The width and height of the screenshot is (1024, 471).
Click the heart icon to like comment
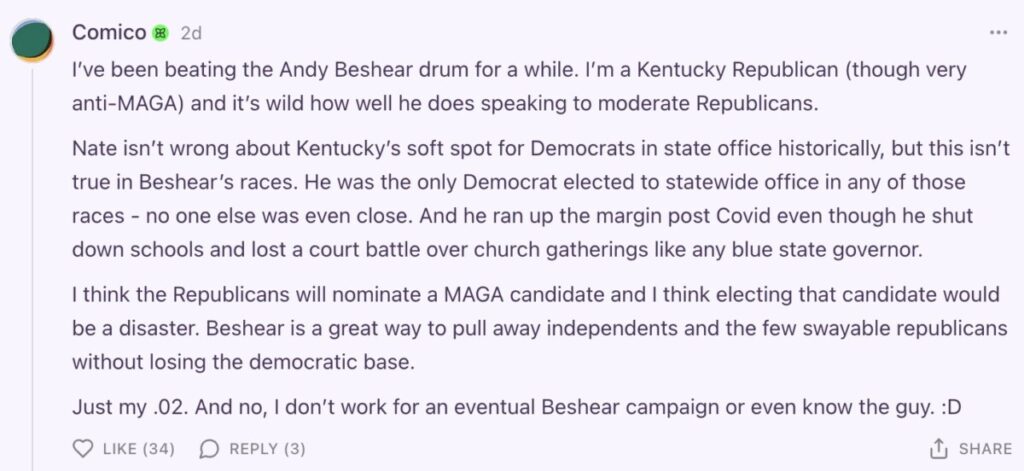tap(84, 449)
